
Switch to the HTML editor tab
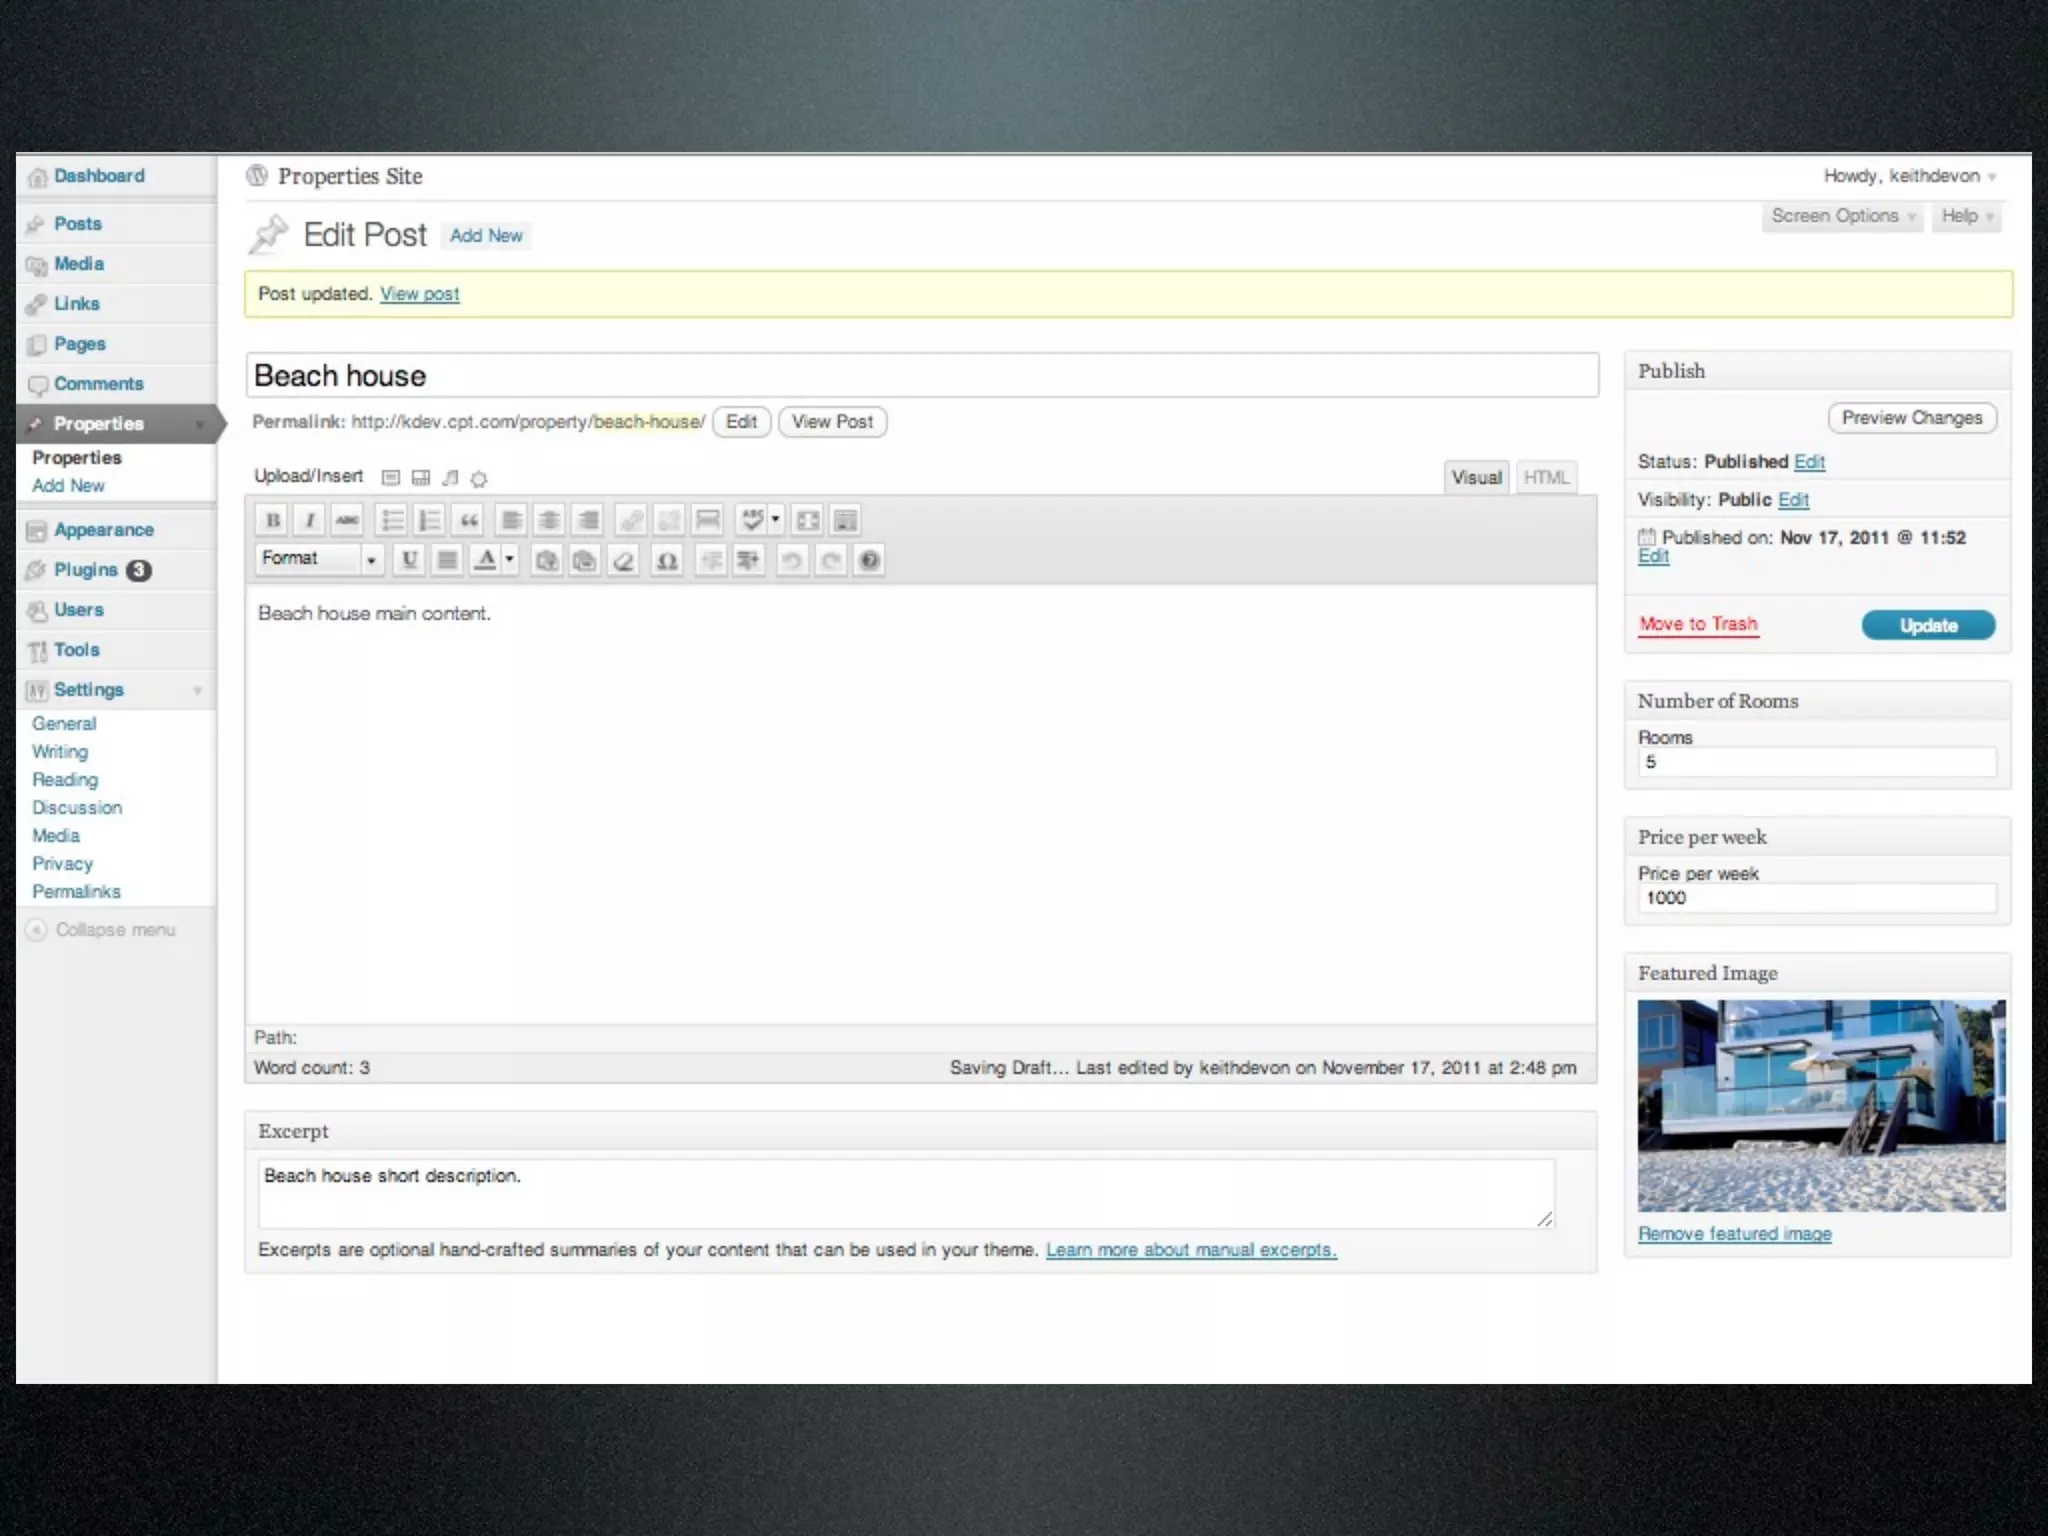point(1546,478)
